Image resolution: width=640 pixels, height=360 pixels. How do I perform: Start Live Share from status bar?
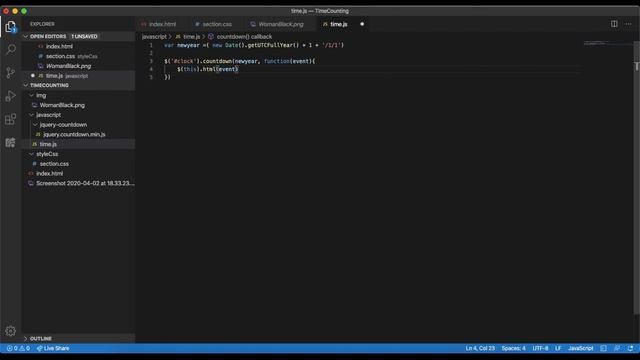53,348
